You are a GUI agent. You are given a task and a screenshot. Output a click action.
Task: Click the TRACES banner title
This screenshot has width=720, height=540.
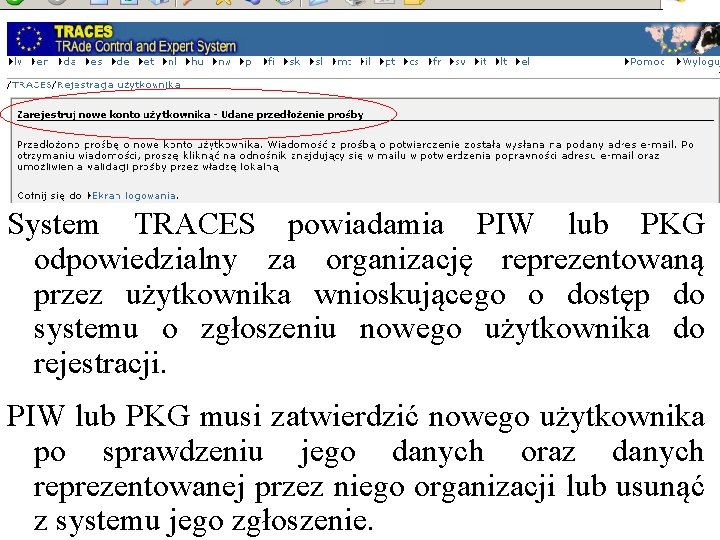click(83, 31)
